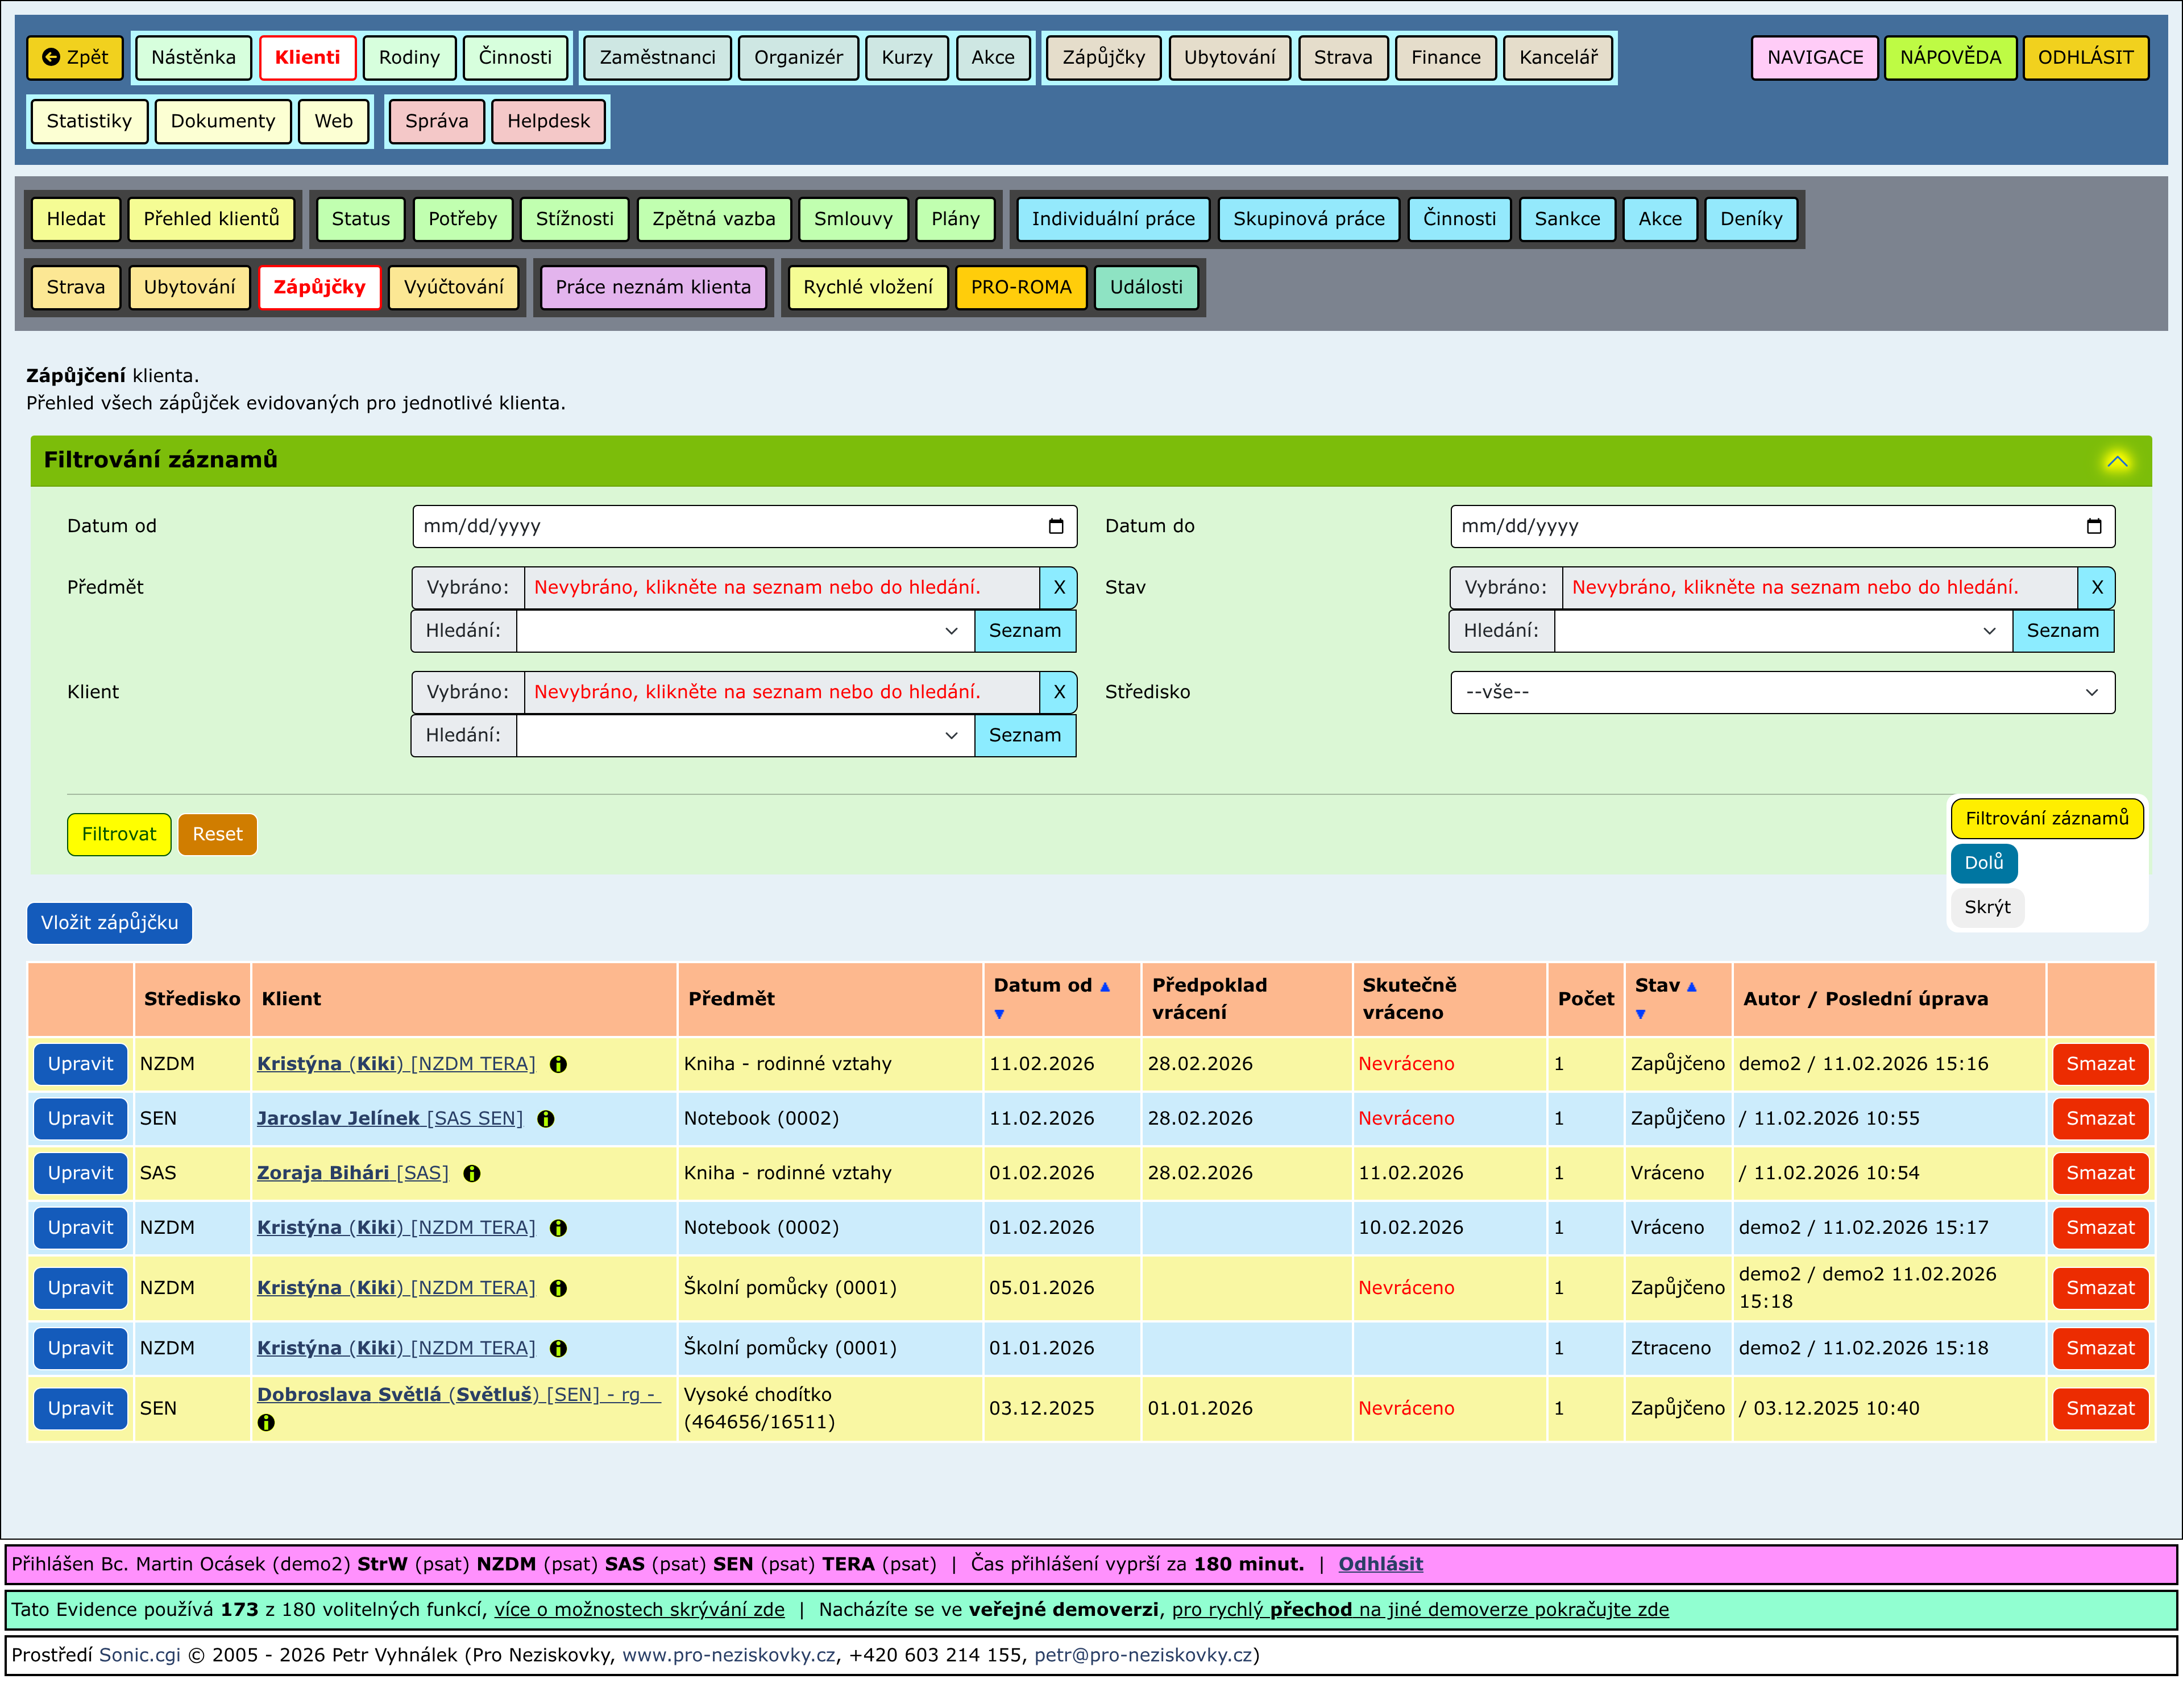Expand Stav Hledání combo box
The width and height of the screenshot is (2183, 1708).
[1989, 631]
